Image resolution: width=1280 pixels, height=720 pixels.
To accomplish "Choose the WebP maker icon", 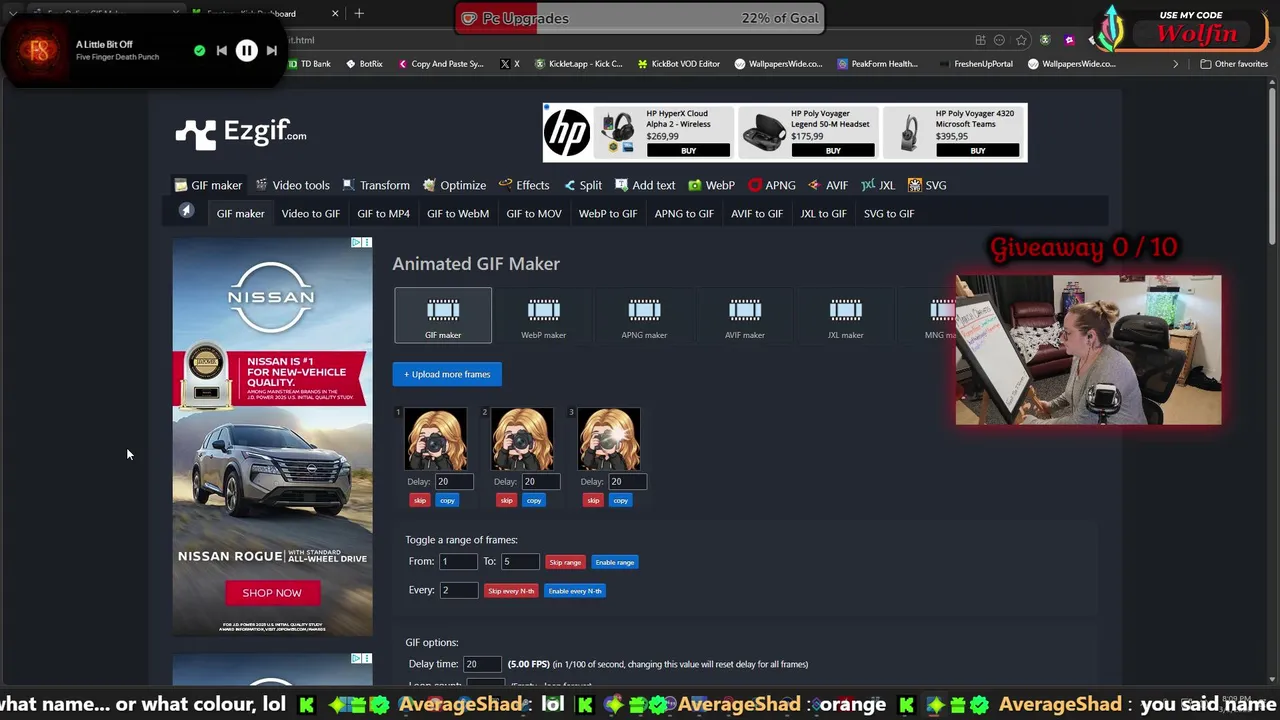I will (x=543, y=316).
